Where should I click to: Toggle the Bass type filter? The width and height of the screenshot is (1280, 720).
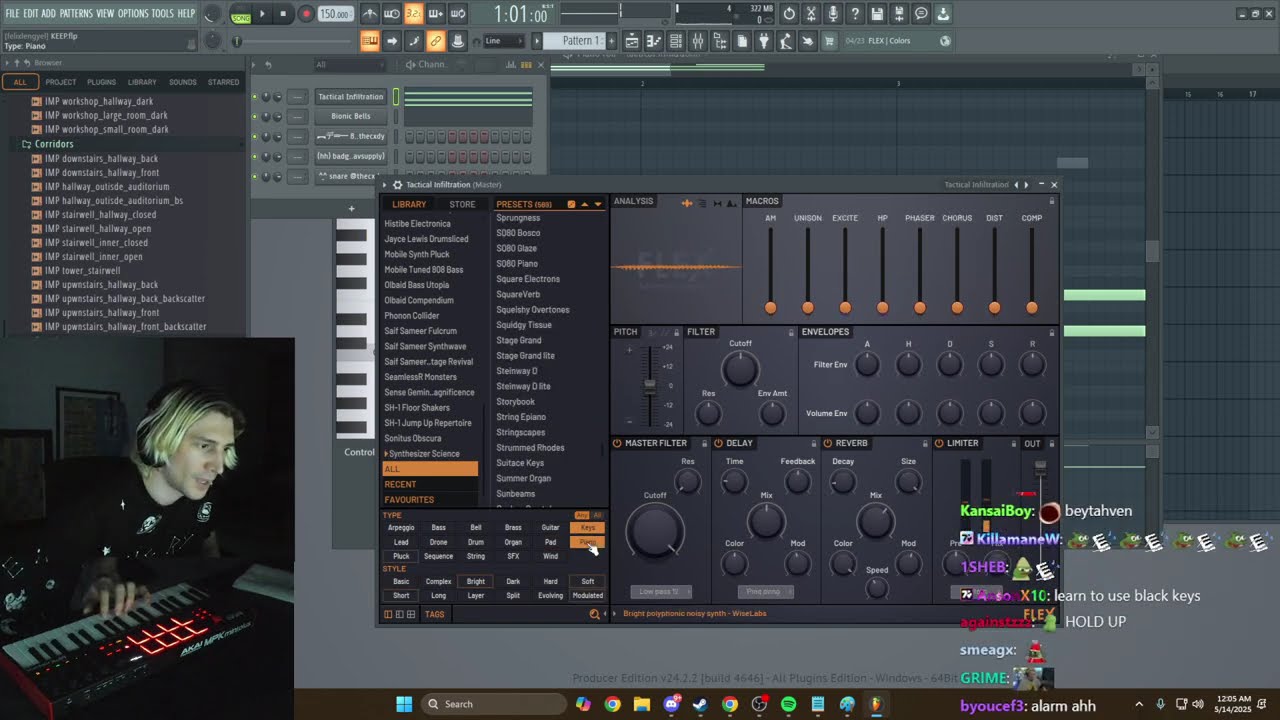(438, 527)
